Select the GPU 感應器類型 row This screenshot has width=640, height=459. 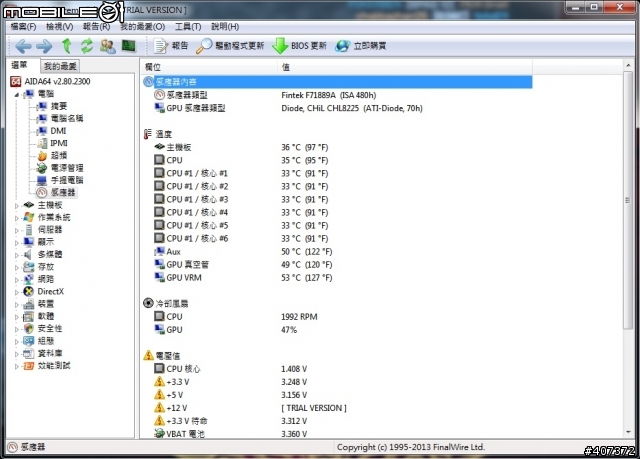[338, 108]
